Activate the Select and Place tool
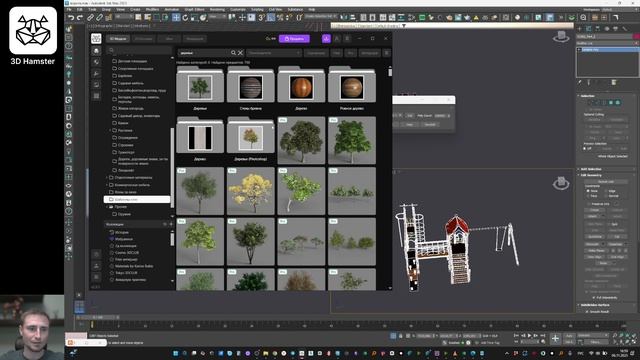The height and width of the screenshot is (360, 640). click(203, 17)
